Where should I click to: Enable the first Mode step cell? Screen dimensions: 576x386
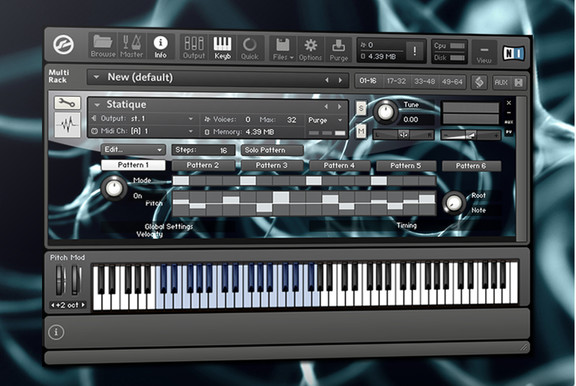coord(181,181)
